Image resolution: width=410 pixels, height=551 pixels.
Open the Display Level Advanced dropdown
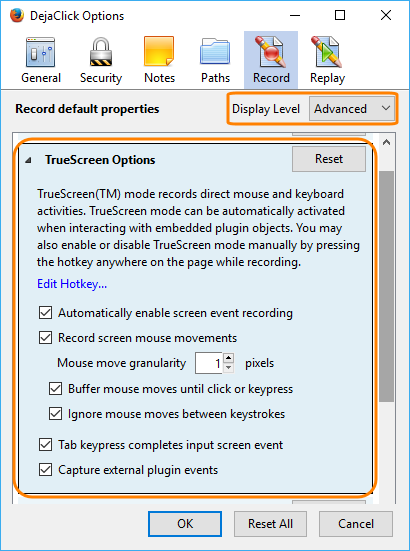point(352,109)
